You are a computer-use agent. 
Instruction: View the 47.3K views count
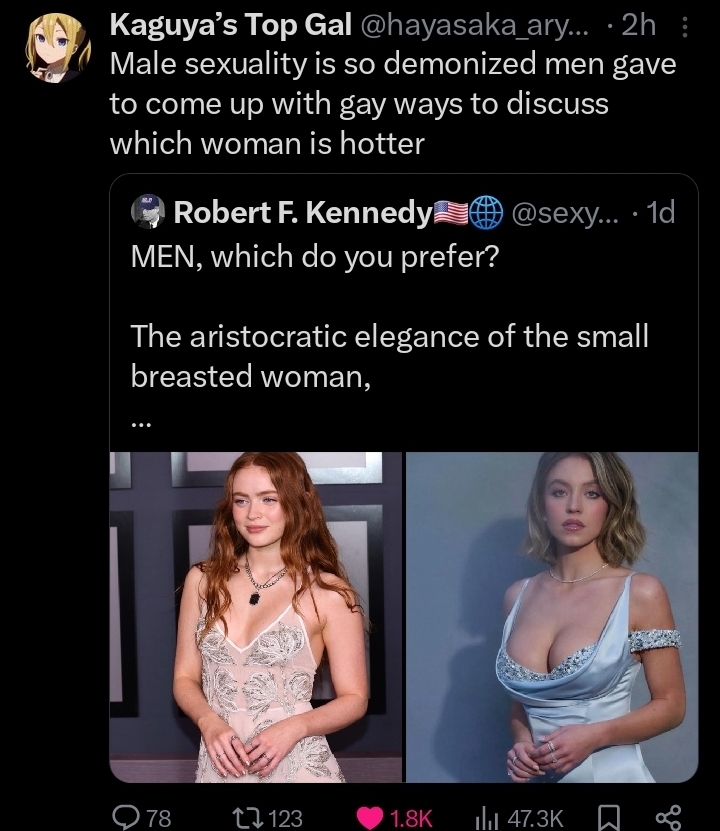(535, 818)
